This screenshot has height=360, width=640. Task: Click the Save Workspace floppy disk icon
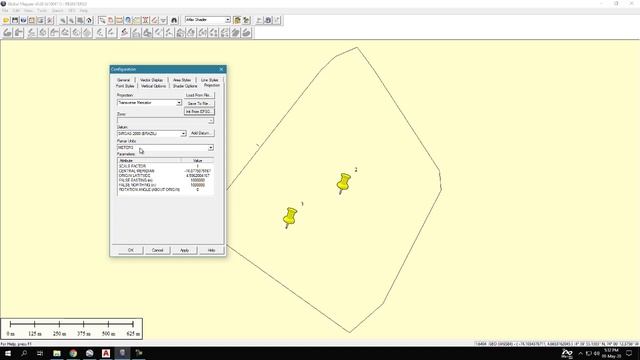click(15, 20)
